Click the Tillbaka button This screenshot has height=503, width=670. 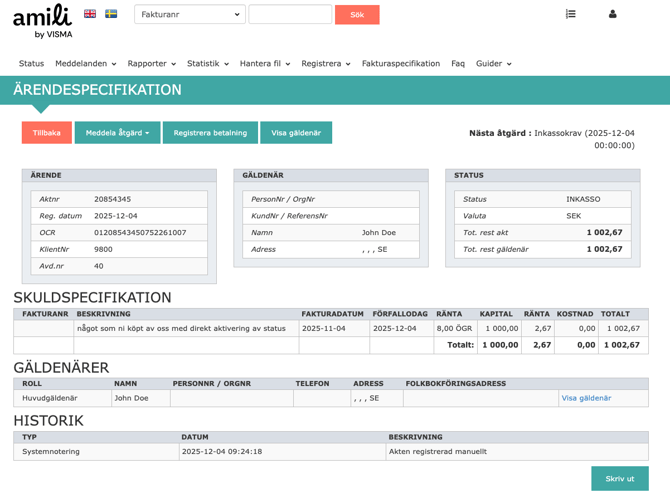46,133
